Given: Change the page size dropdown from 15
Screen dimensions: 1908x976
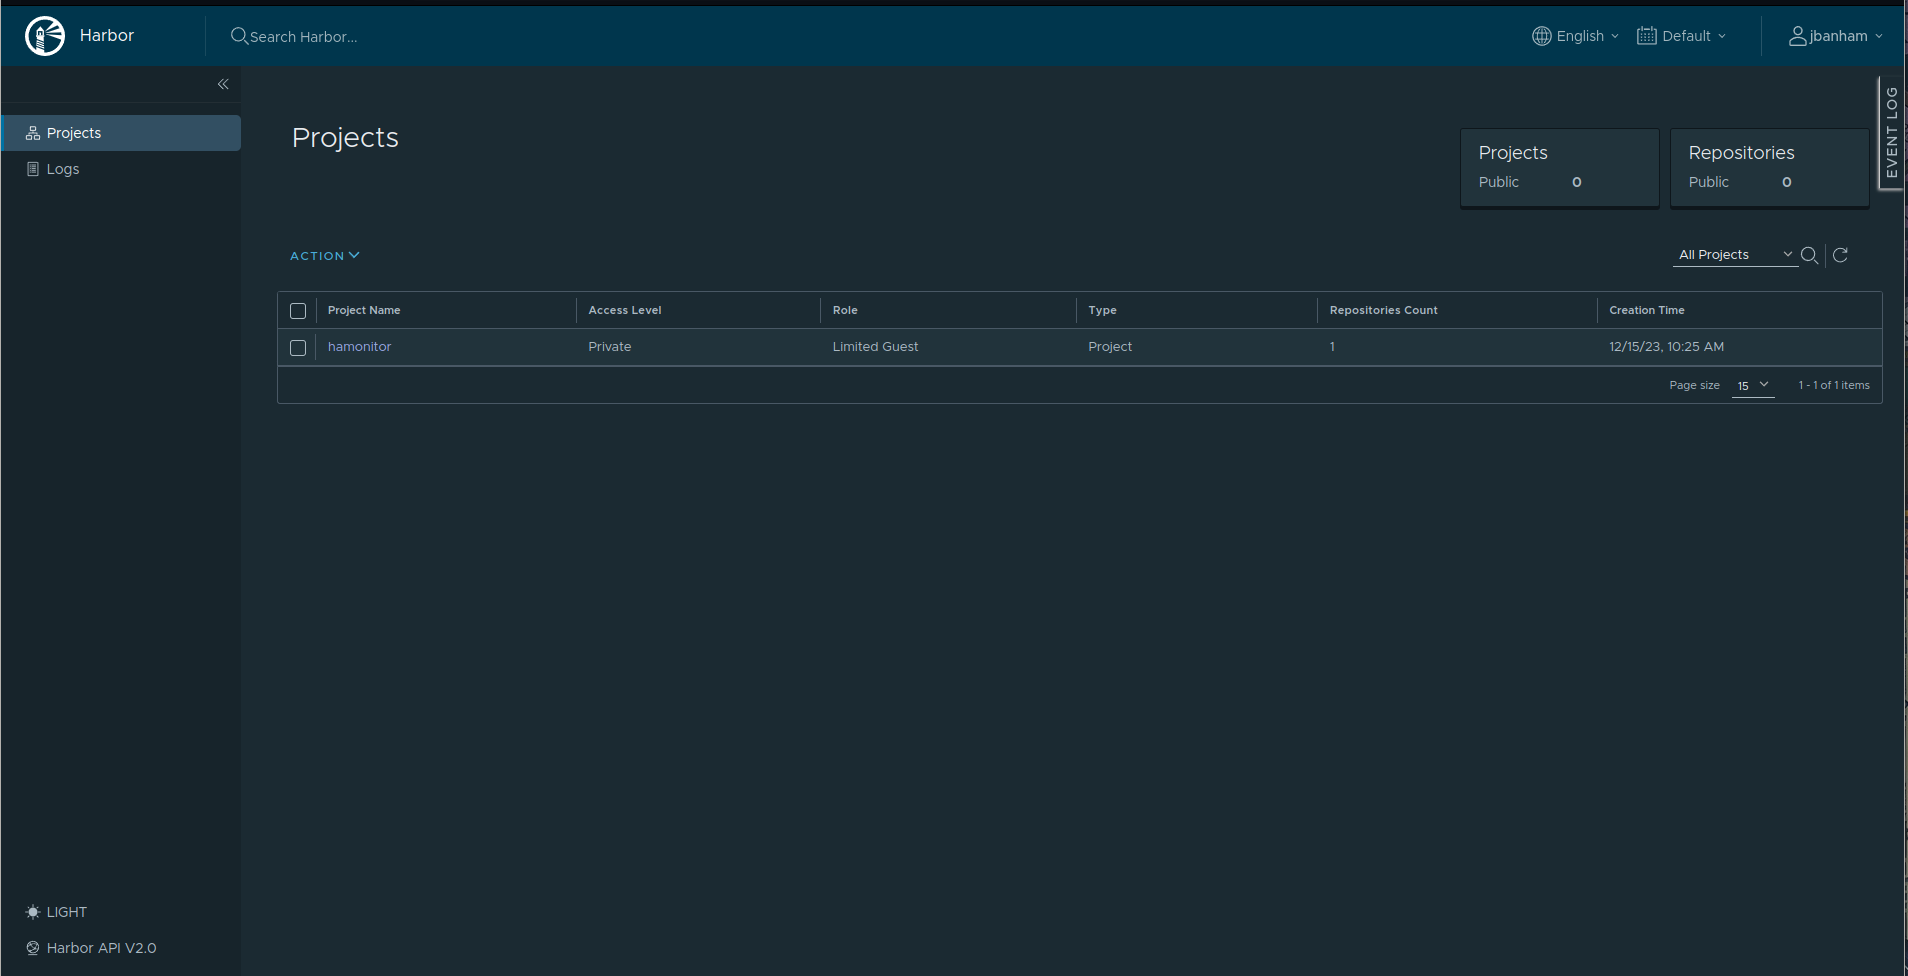Looking at the screenshot, I should [x=1752, y=385].
